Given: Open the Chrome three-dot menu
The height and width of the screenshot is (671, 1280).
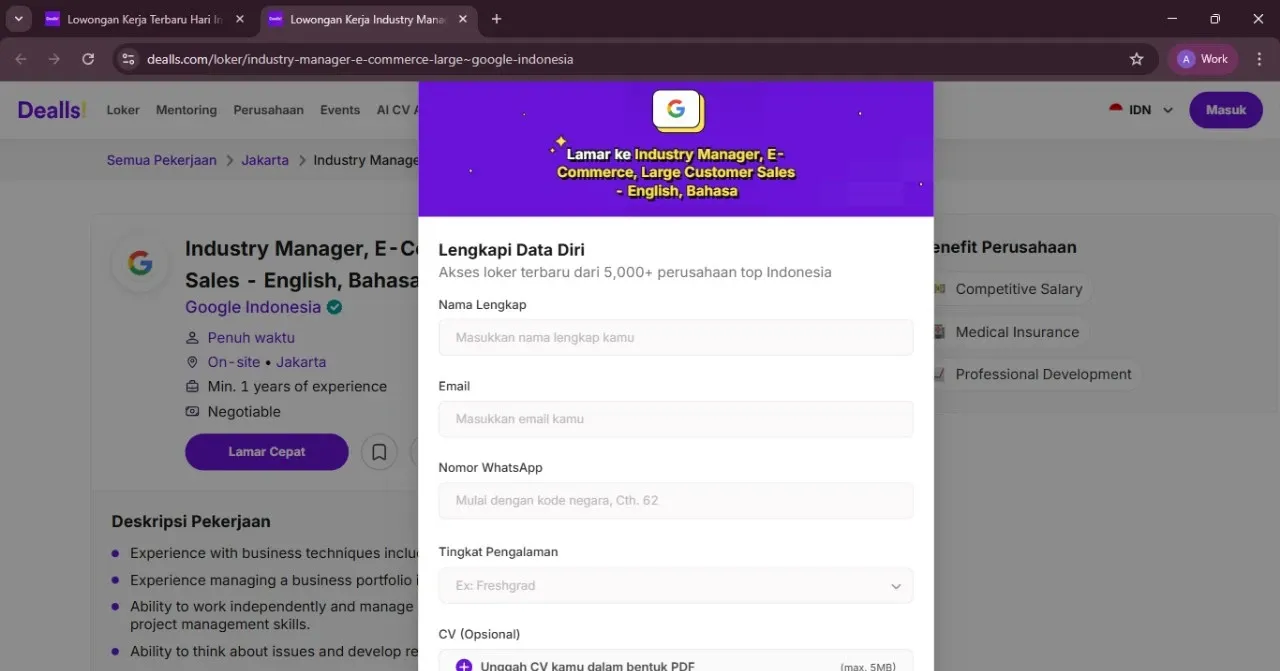Looking at the screenshot, I should (1259, 59).
